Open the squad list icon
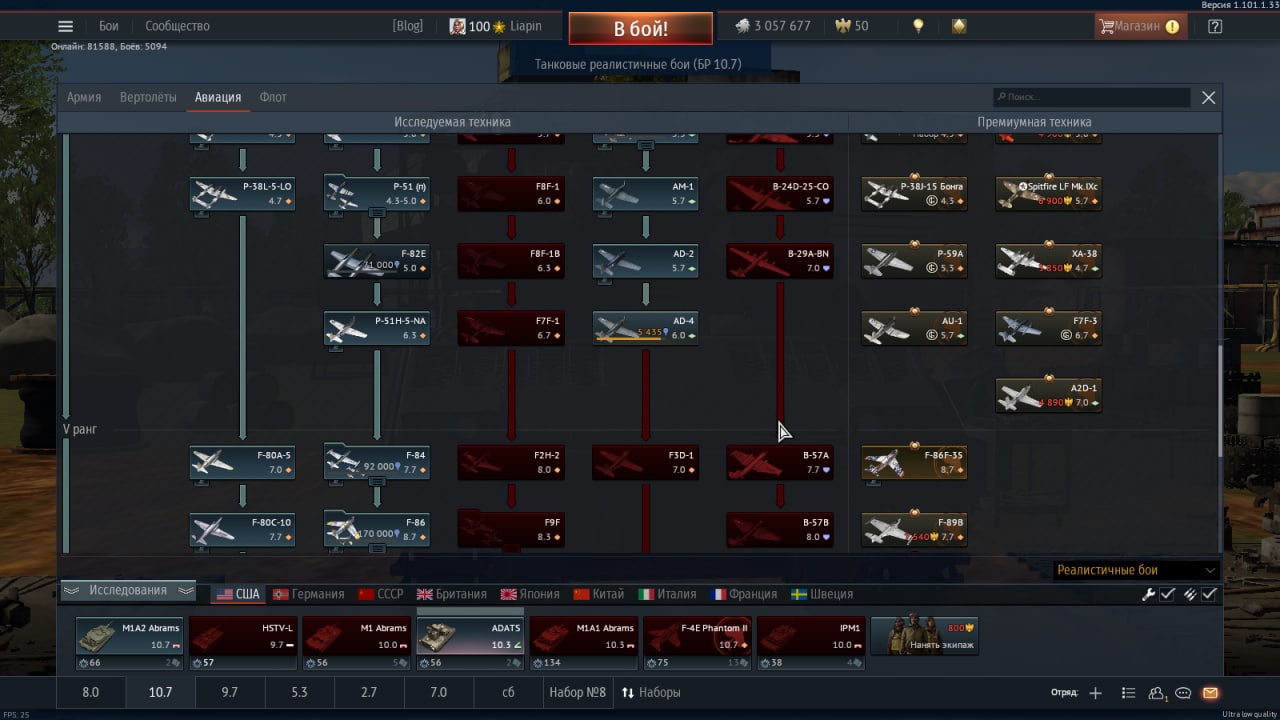The height and width of the screenshot is (720, 1280). 1128,693
